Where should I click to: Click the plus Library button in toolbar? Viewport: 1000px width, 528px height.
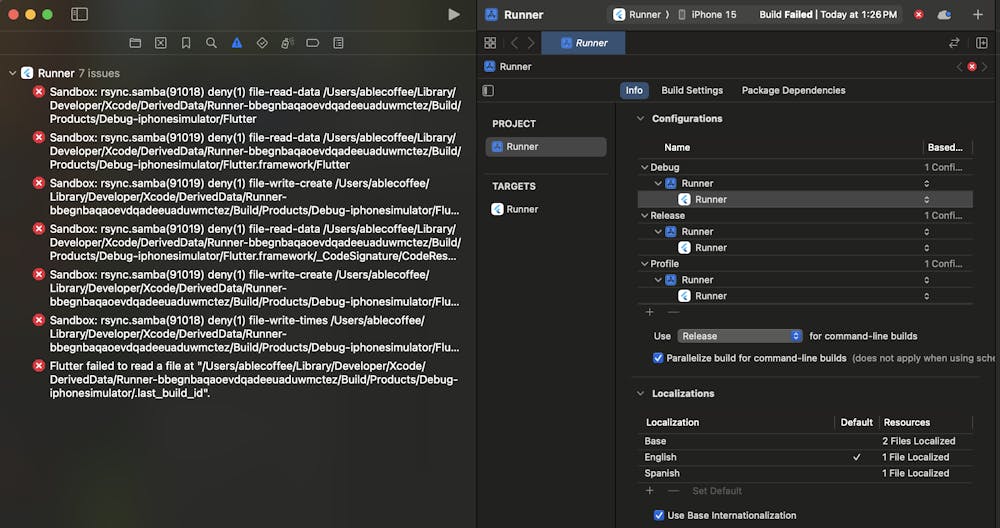[978, 14]
